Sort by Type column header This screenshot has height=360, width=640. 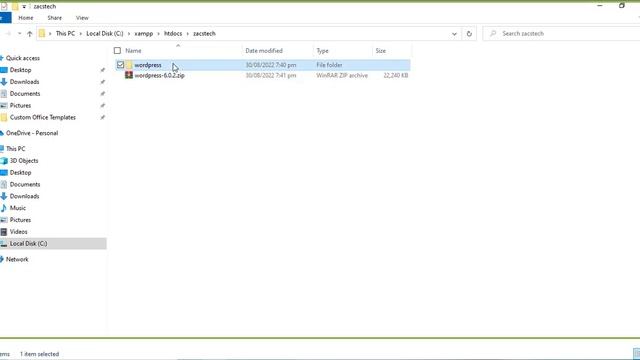pyautogui.click(x=322, y=51)
